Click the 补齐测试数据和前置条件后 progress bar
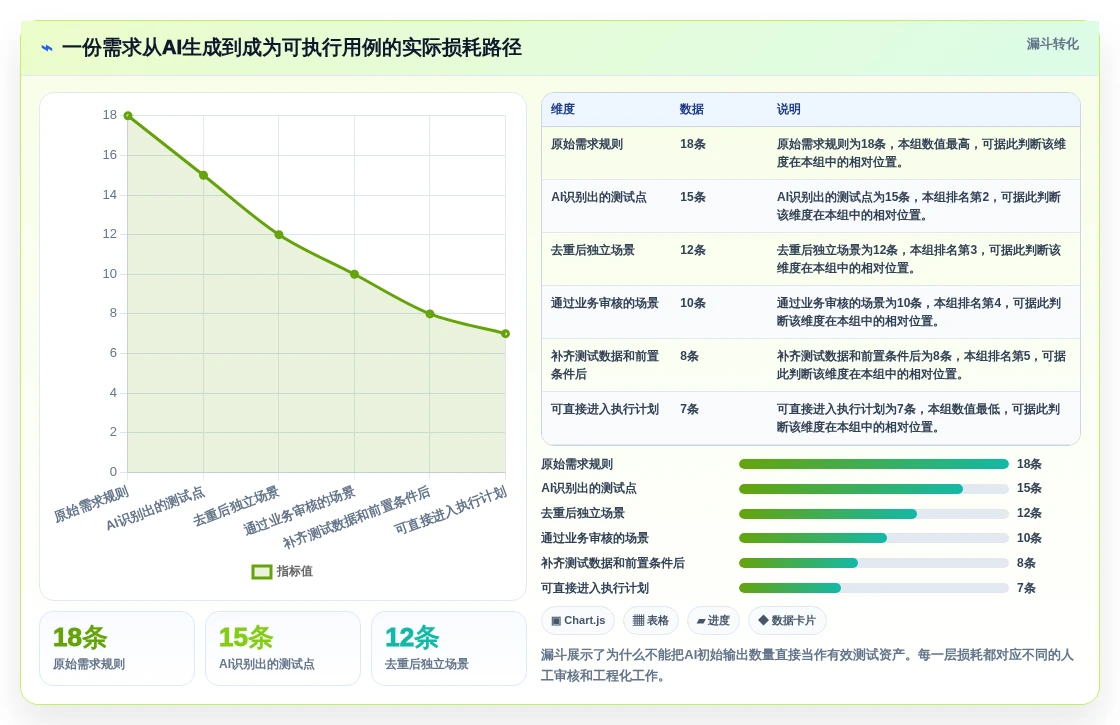Image resolution: width=1120 pixels, height=725 pixels. pos(874,564)
